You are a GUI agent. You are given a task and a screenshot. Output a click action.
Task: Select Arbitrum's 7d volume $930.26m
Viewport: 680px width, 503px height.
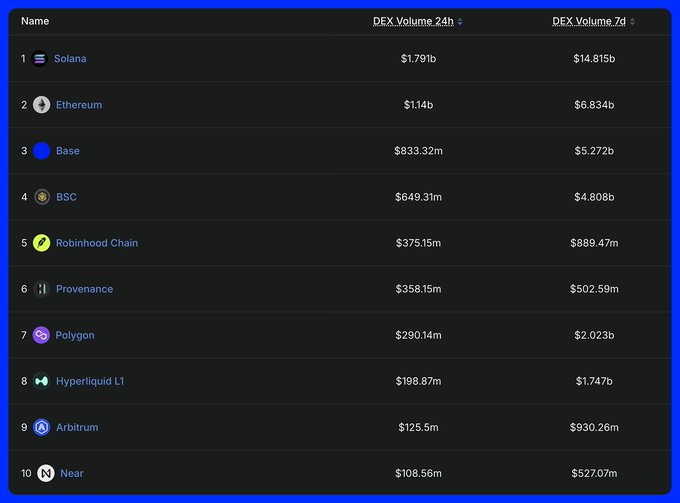(x=594, y=427)
